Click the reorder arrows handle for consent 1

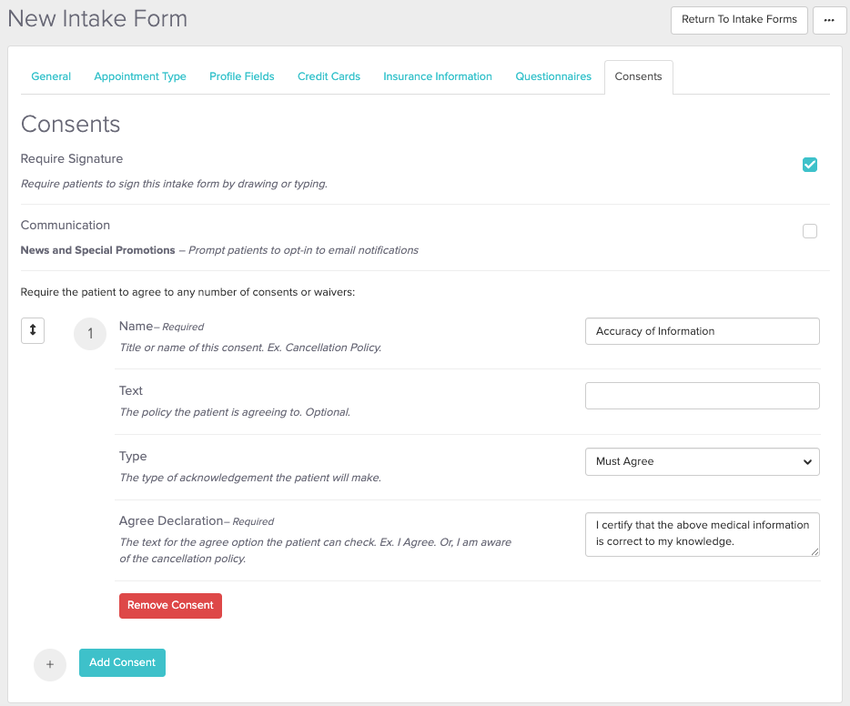33,330
